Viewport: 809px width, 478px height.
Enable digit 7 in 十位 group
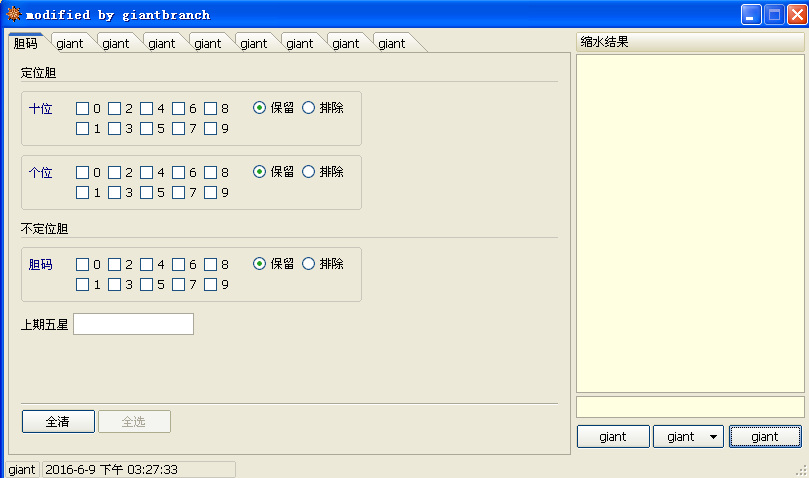179,129
